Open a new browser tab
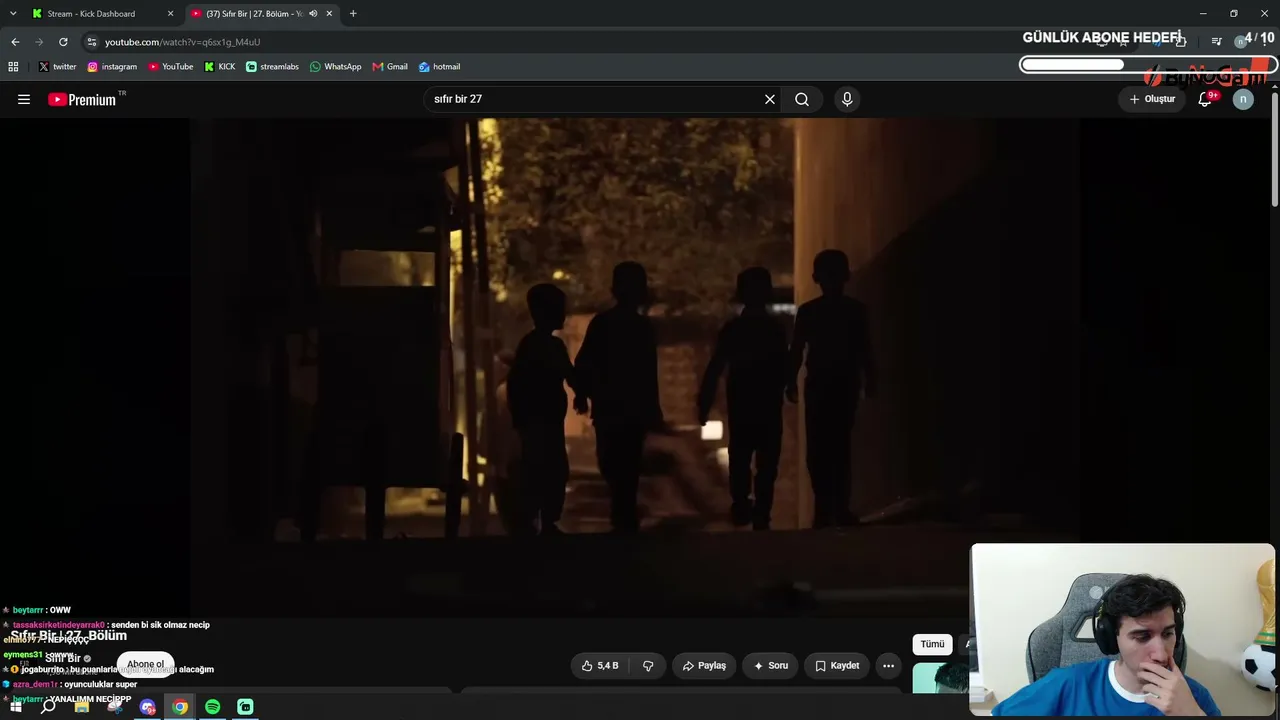This screenshot has width=1280, height=720. (353, 14)
